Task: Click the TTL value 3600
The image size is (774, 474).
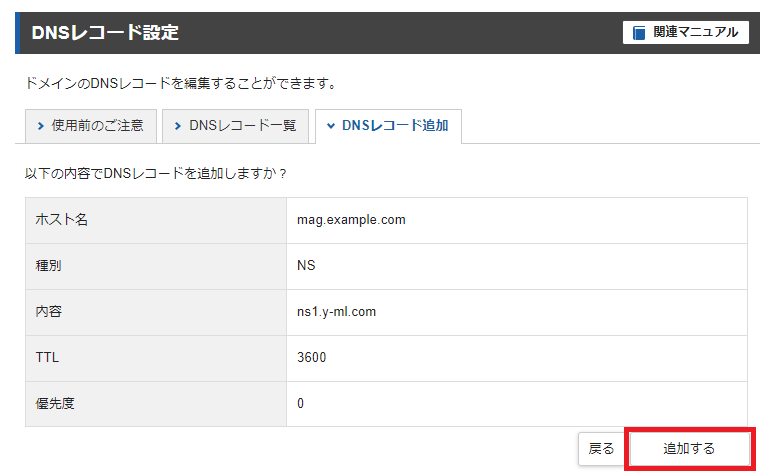Action: [x=311, y=357]
